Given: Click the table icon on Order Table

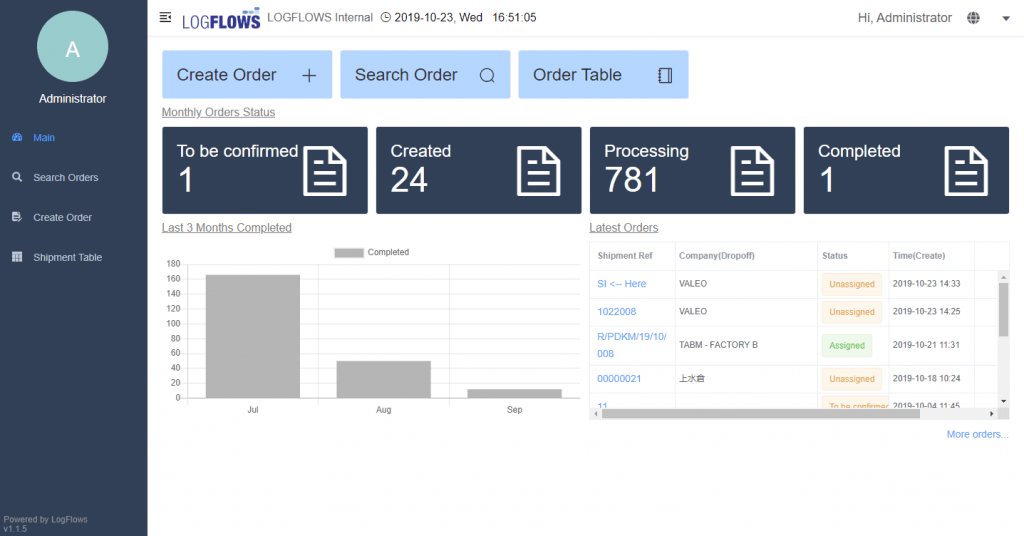Looking at the screenshot, I should [x=665, y=76].
